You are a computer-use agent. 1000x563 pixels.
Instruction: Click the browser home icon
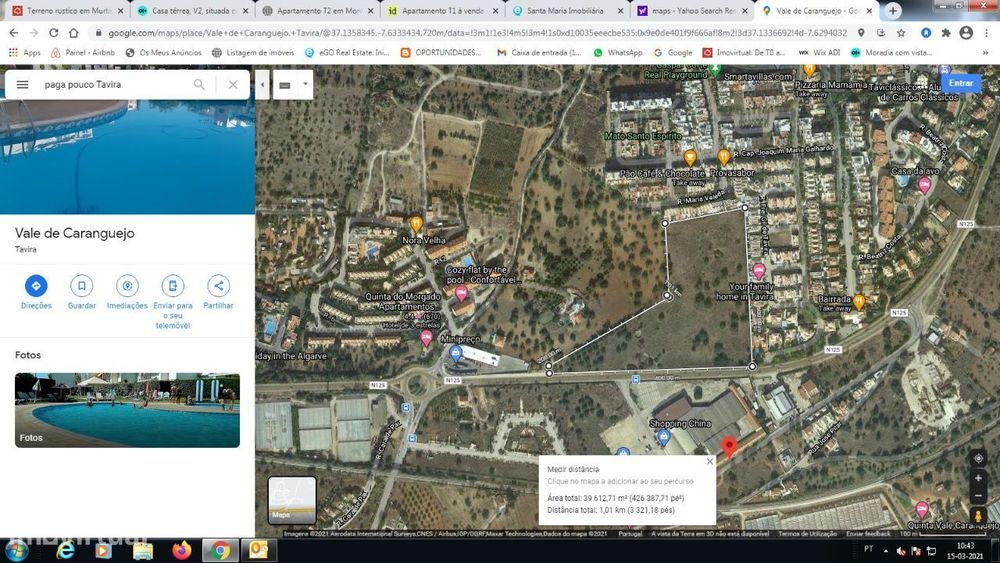click(74, 33)
